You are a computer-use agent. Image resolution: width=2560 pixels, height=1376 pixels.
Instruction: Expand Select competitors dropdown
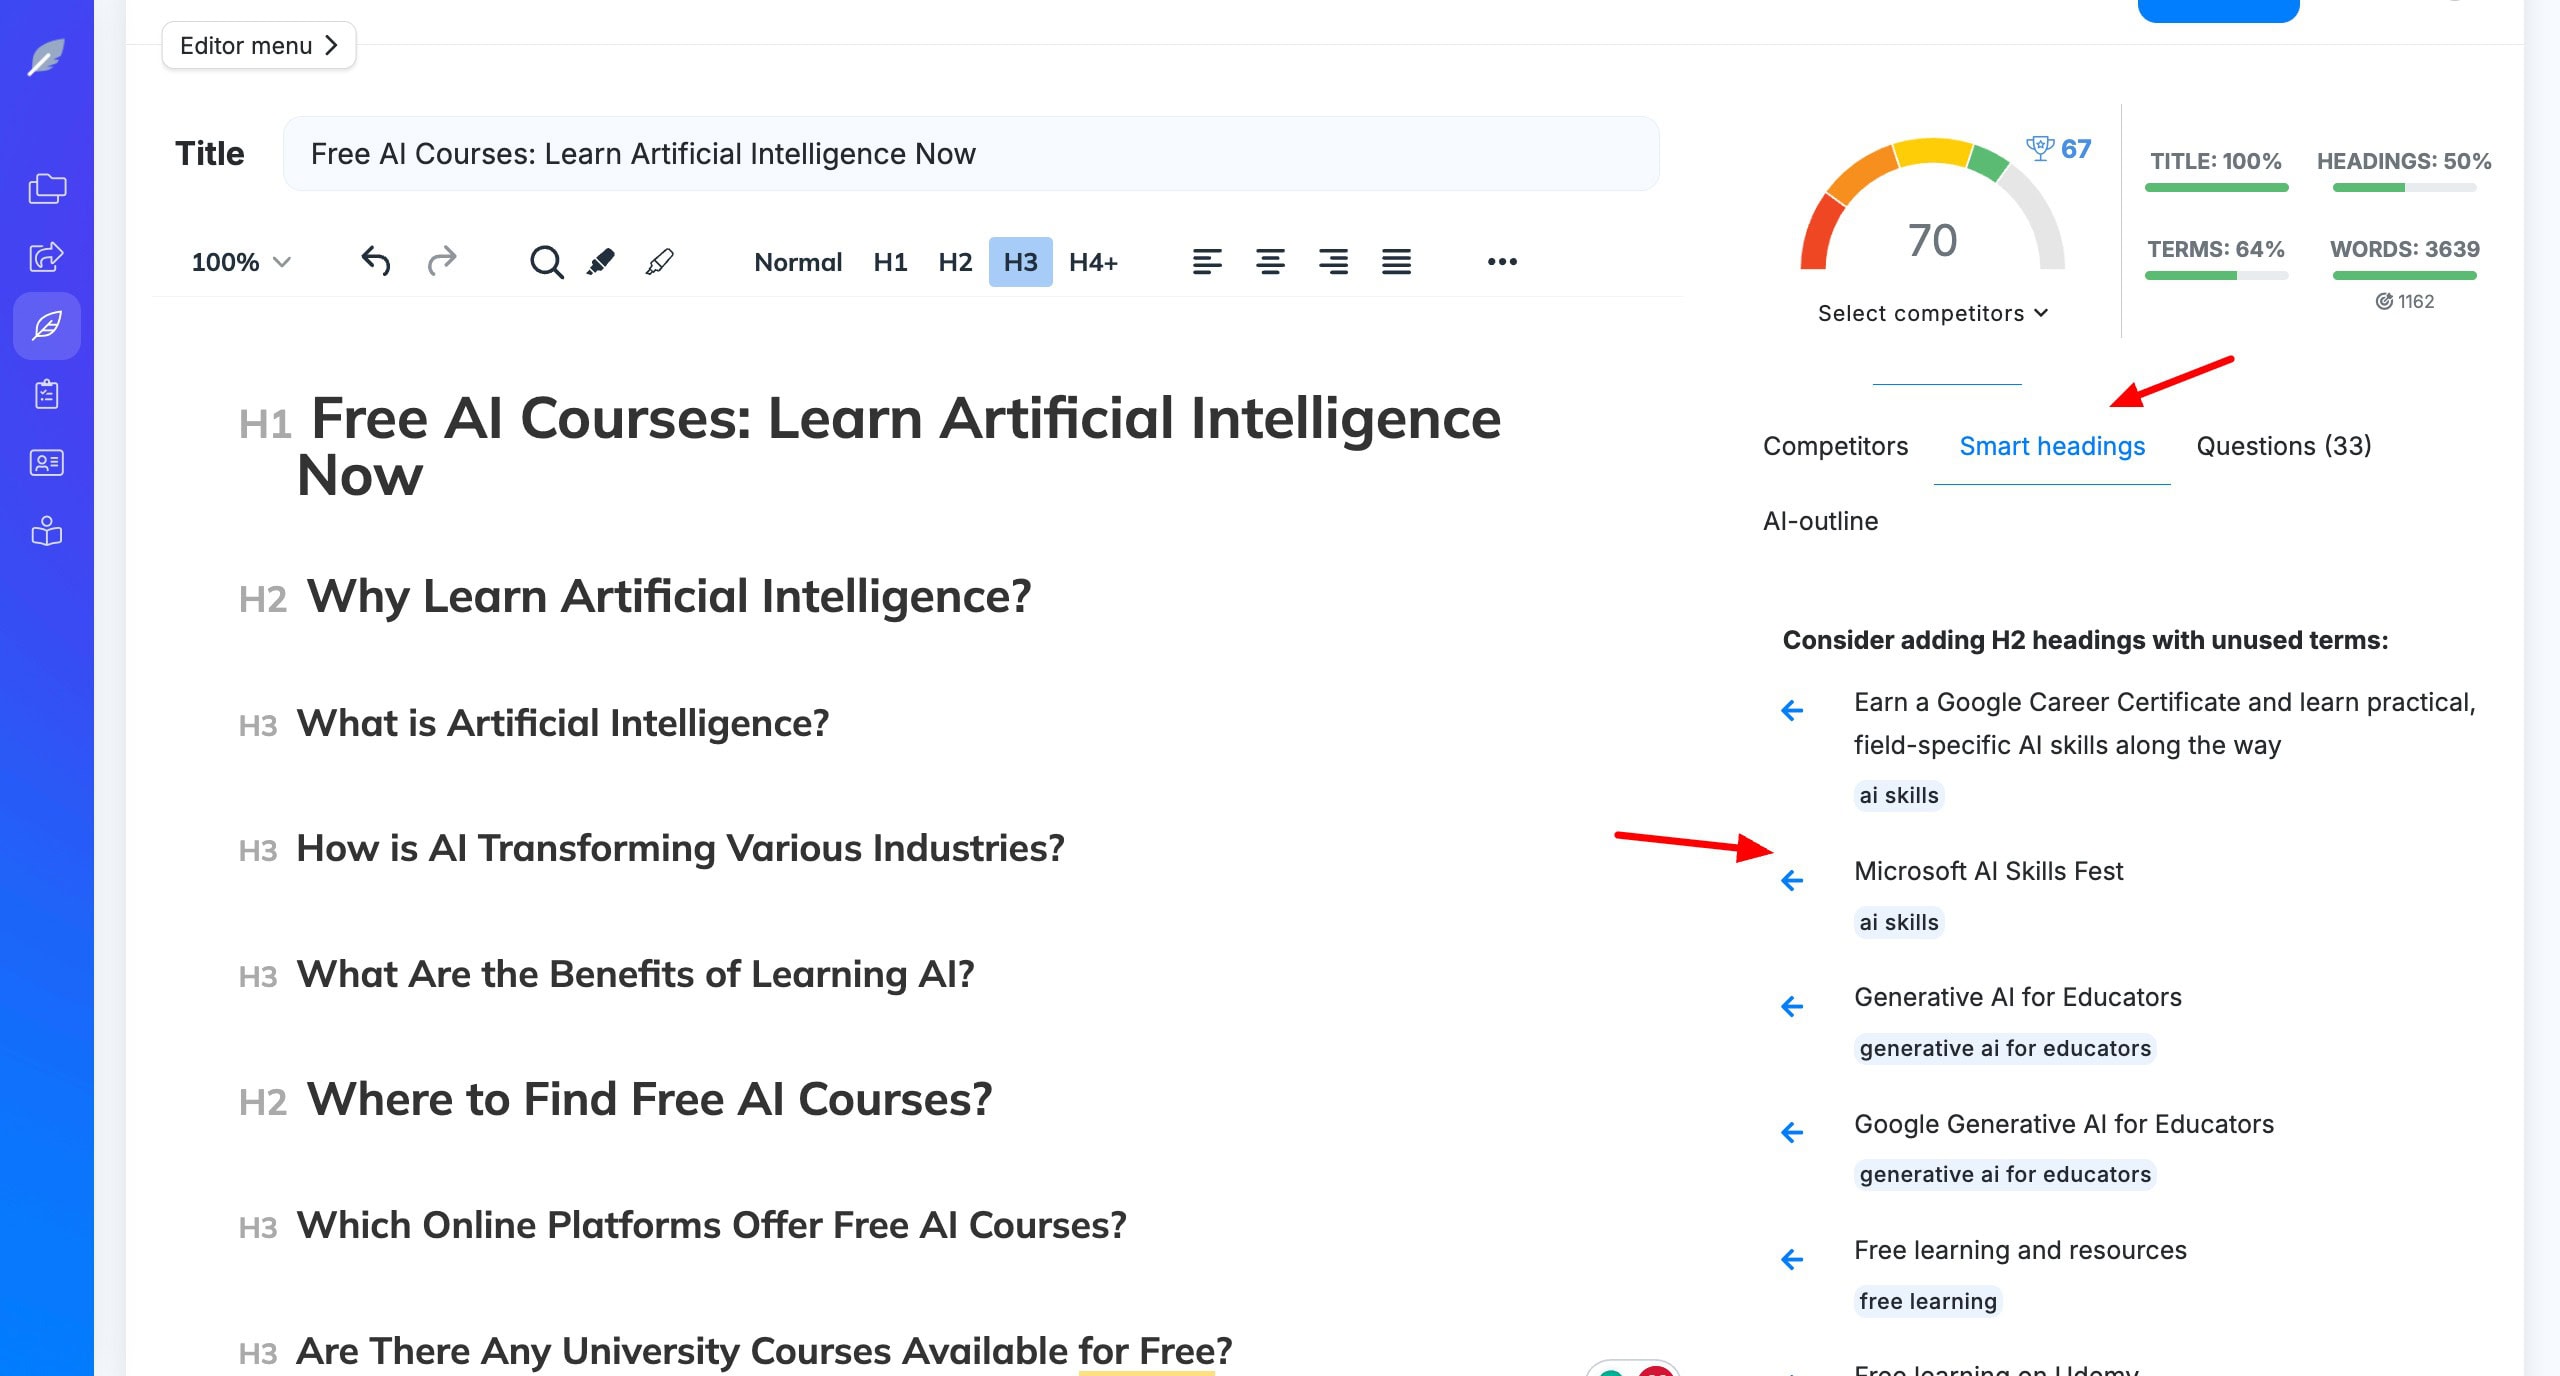pyautogui.click(x=1932, y=313)
